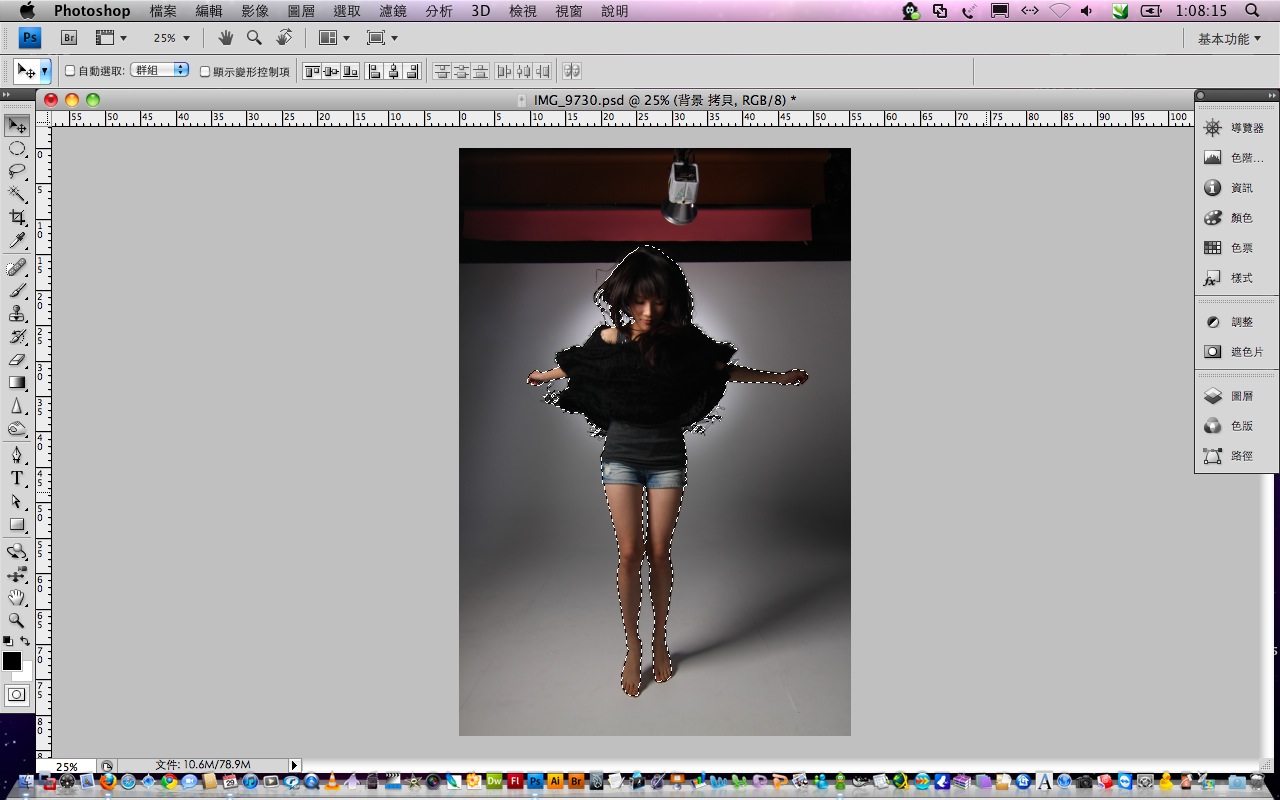Select the Magic Wand tool
Screen dimensions: 1280x800
click(x=17, y=194)
